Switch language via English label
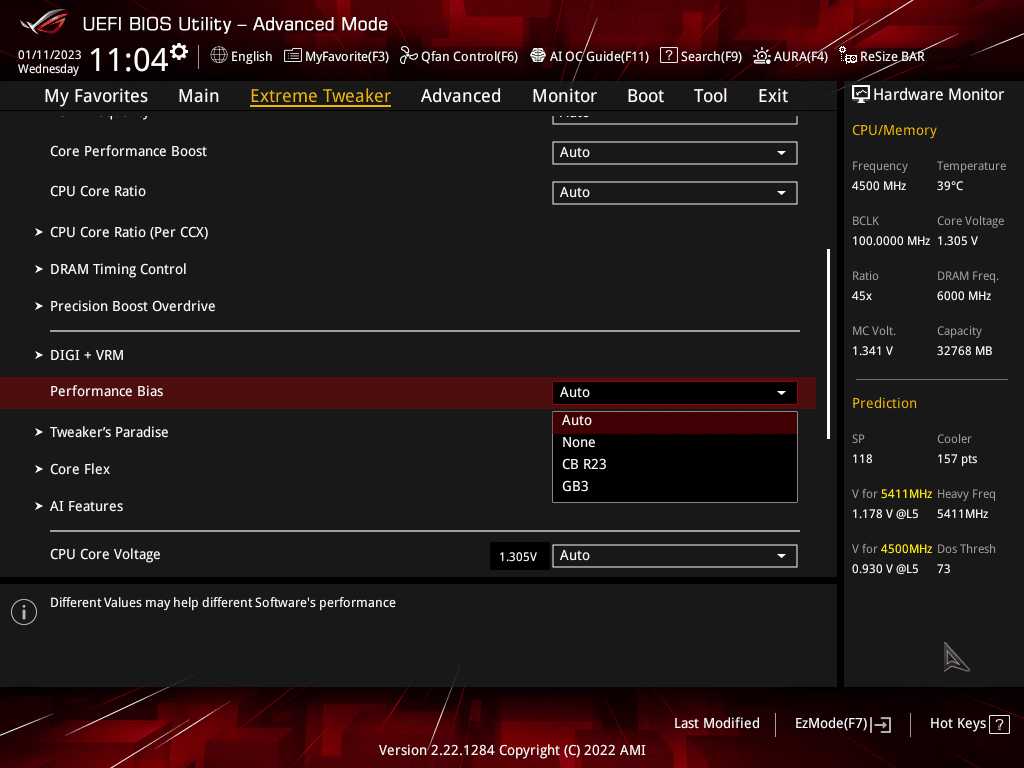Viewport: 1024px width, 768px height. click(x=251, y=56)
